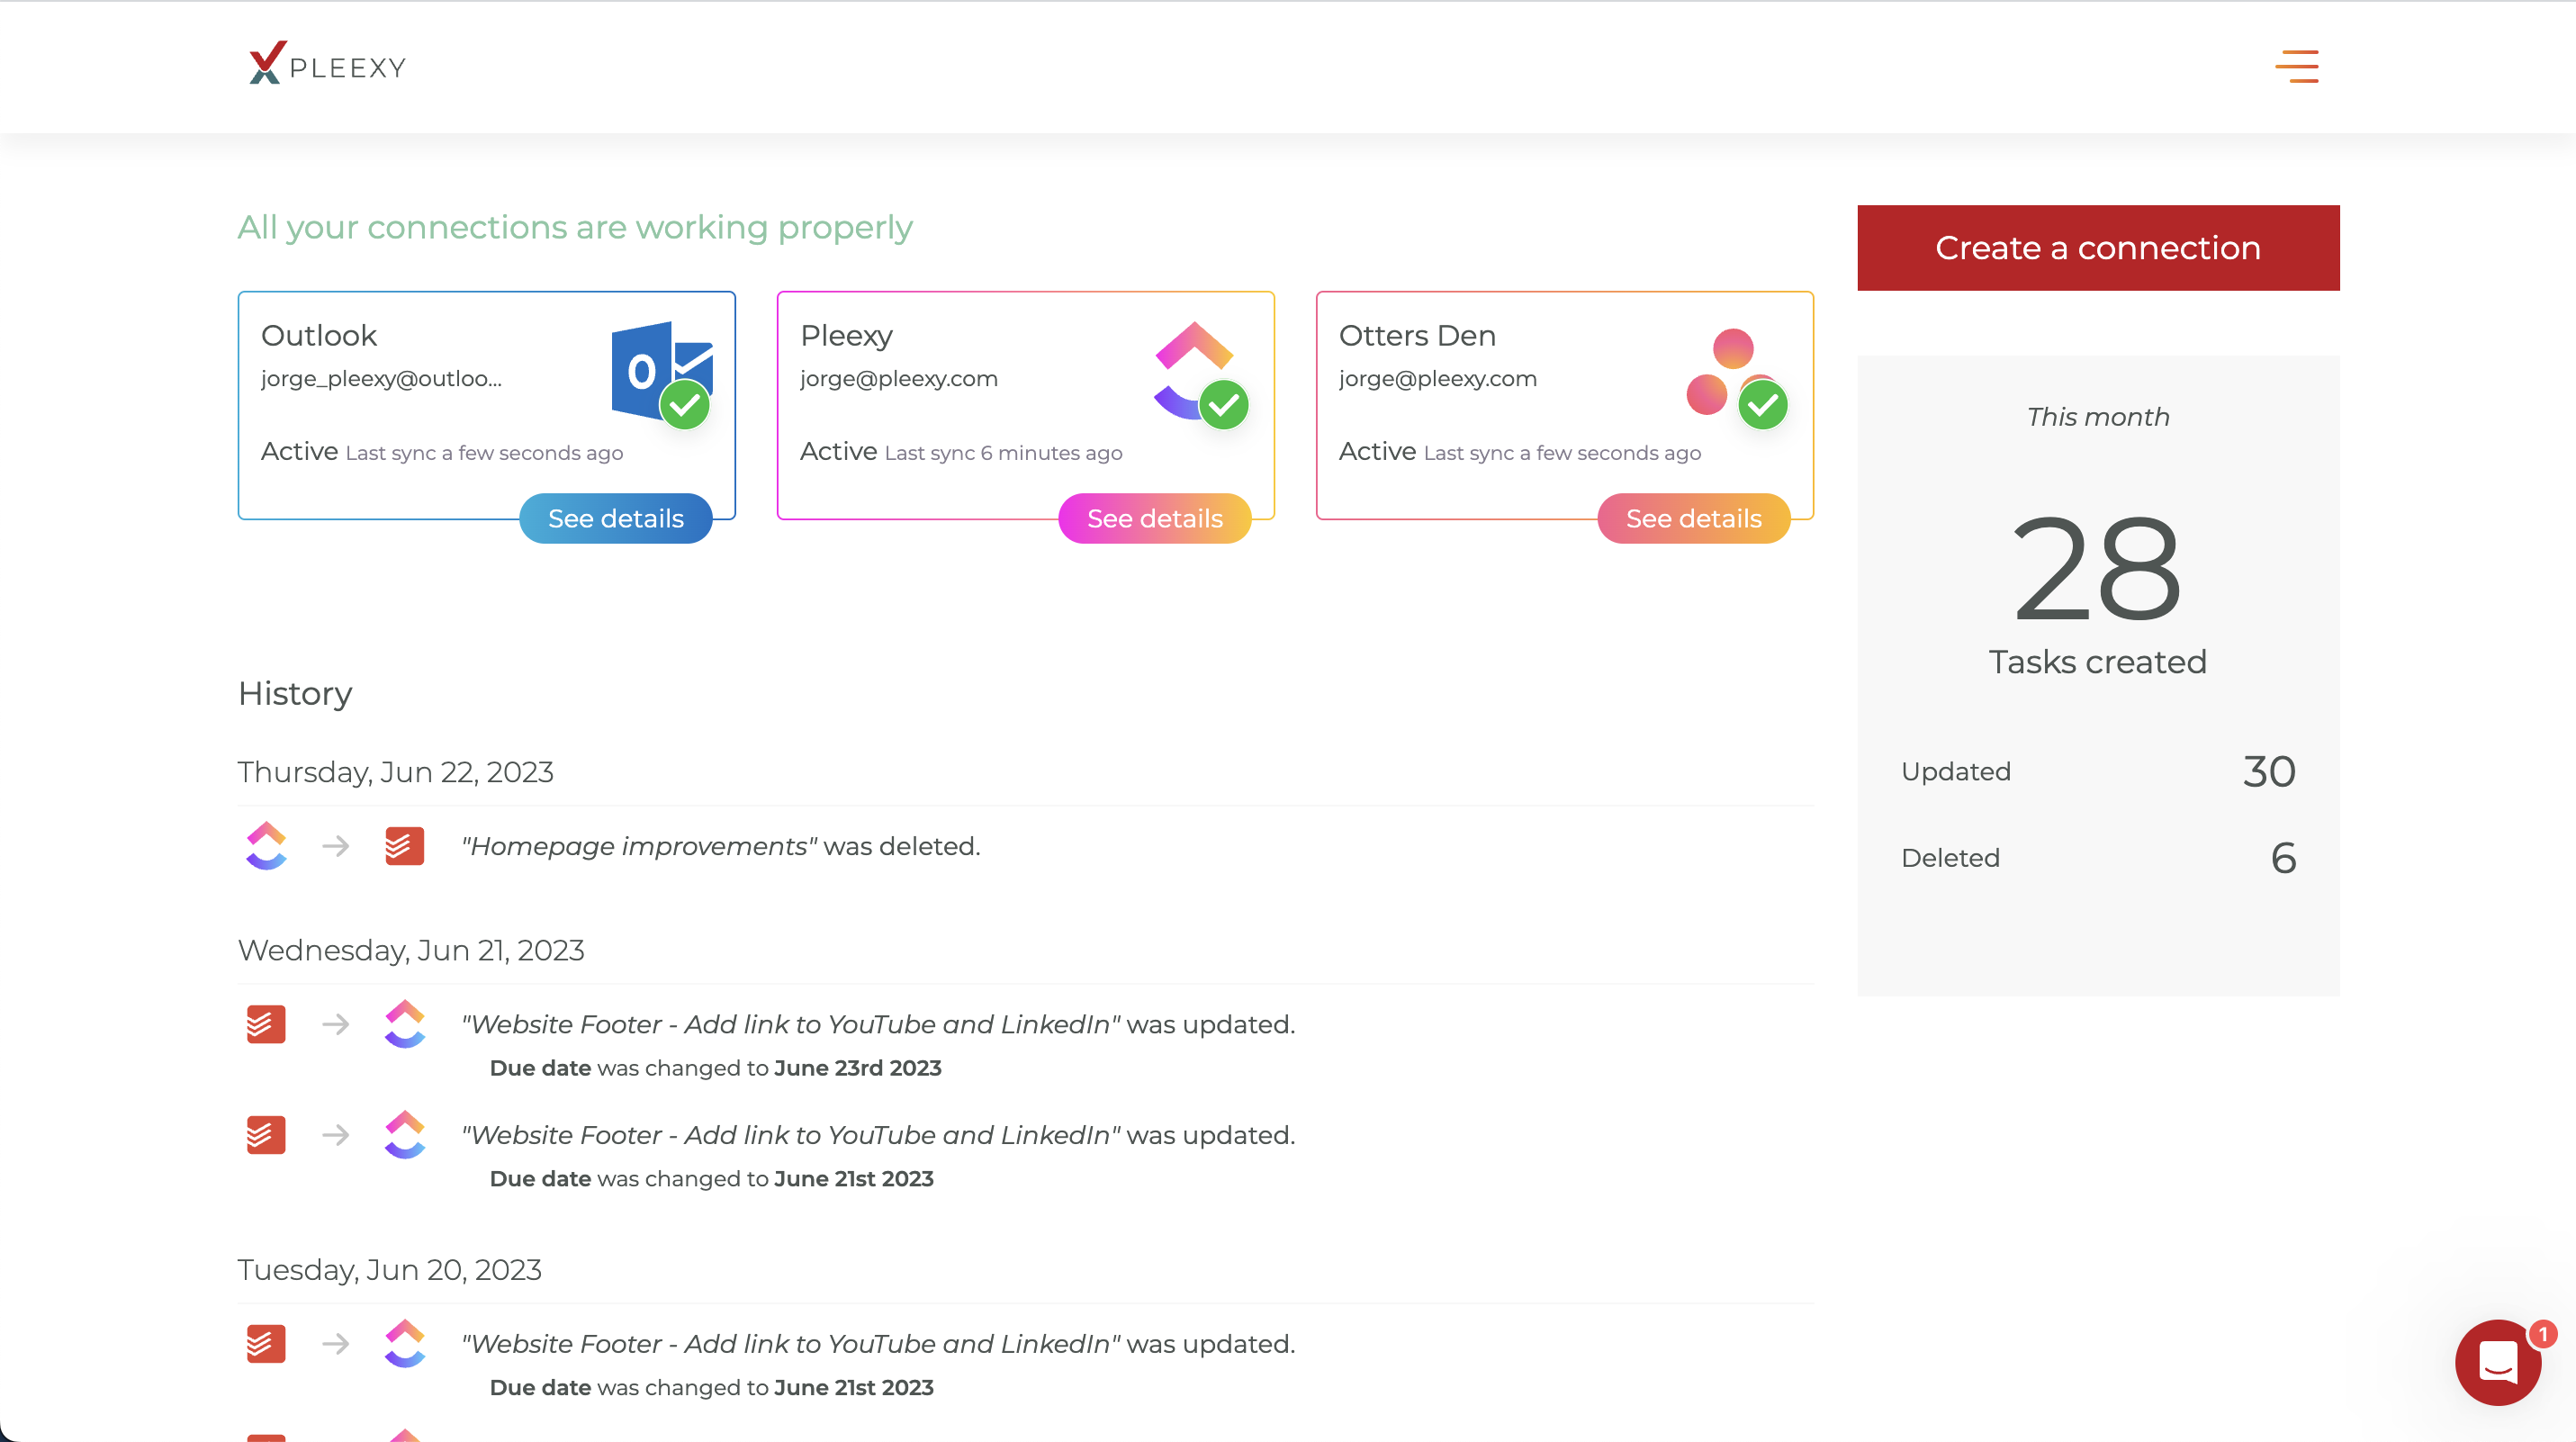This screenshot has width=2576, height=1442.
Task: Click the Updated count of 30
Action: pos(2268,771)
